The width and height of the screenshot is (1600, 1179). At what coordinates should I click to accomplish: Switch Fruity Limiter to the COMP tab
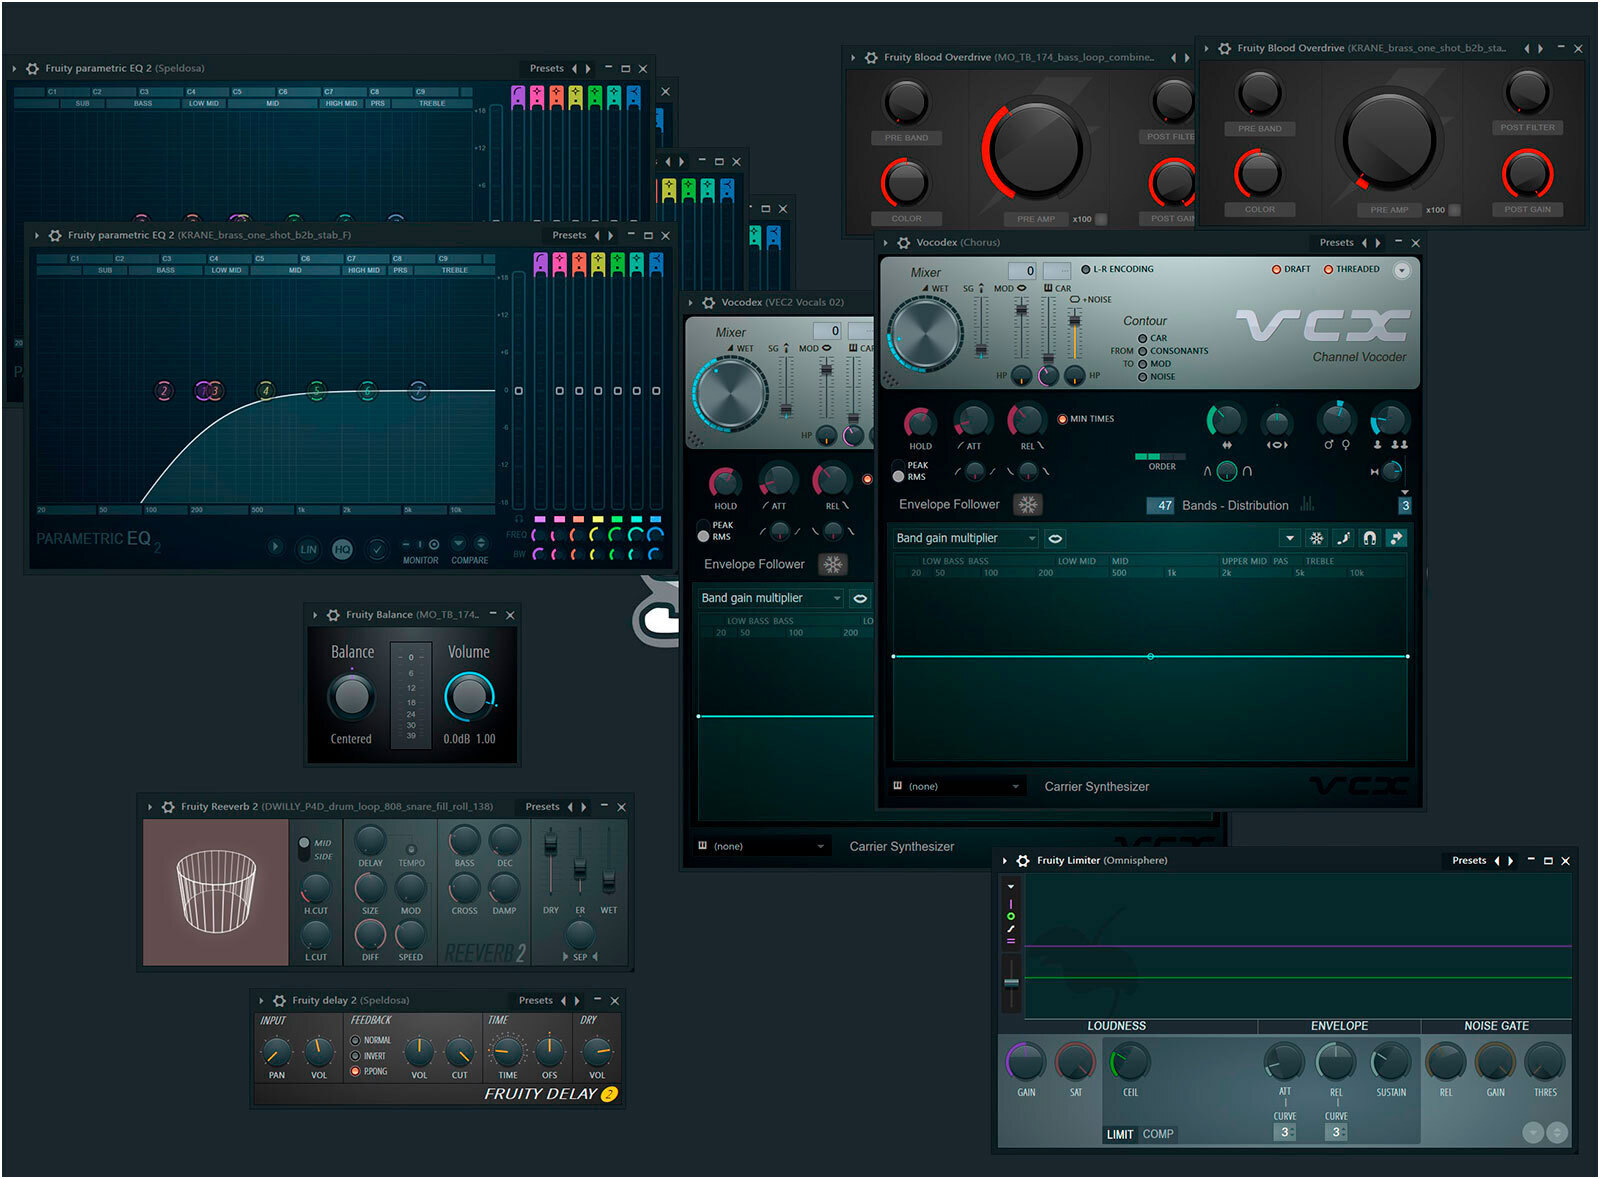tap(1158, 1134)
